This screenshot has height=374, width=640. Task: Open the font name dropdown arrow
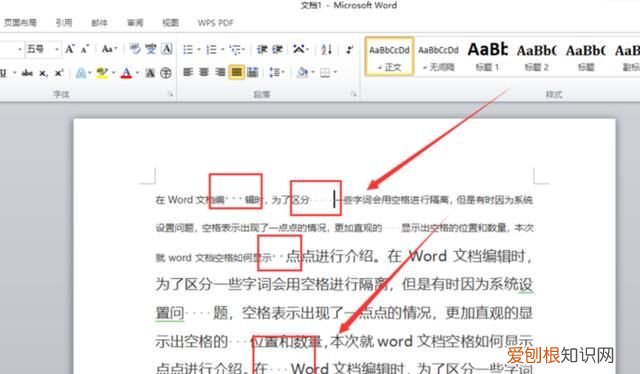click(x=20, y=49)
